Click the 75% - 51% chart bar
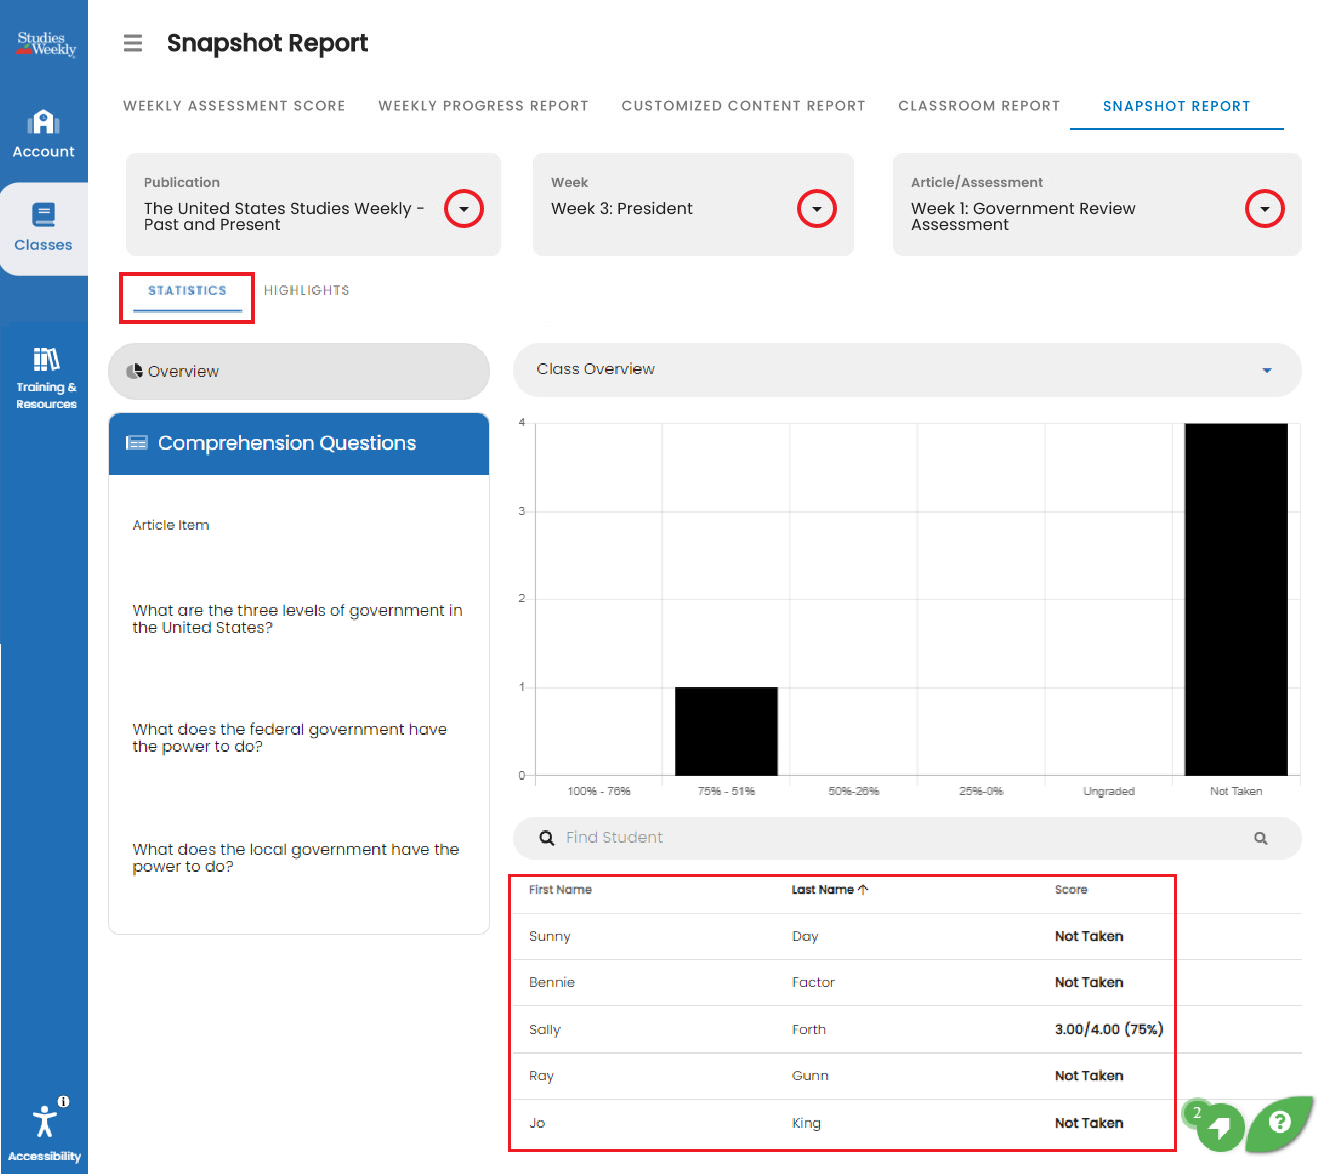1318x1174 pixels. point(726,731)
